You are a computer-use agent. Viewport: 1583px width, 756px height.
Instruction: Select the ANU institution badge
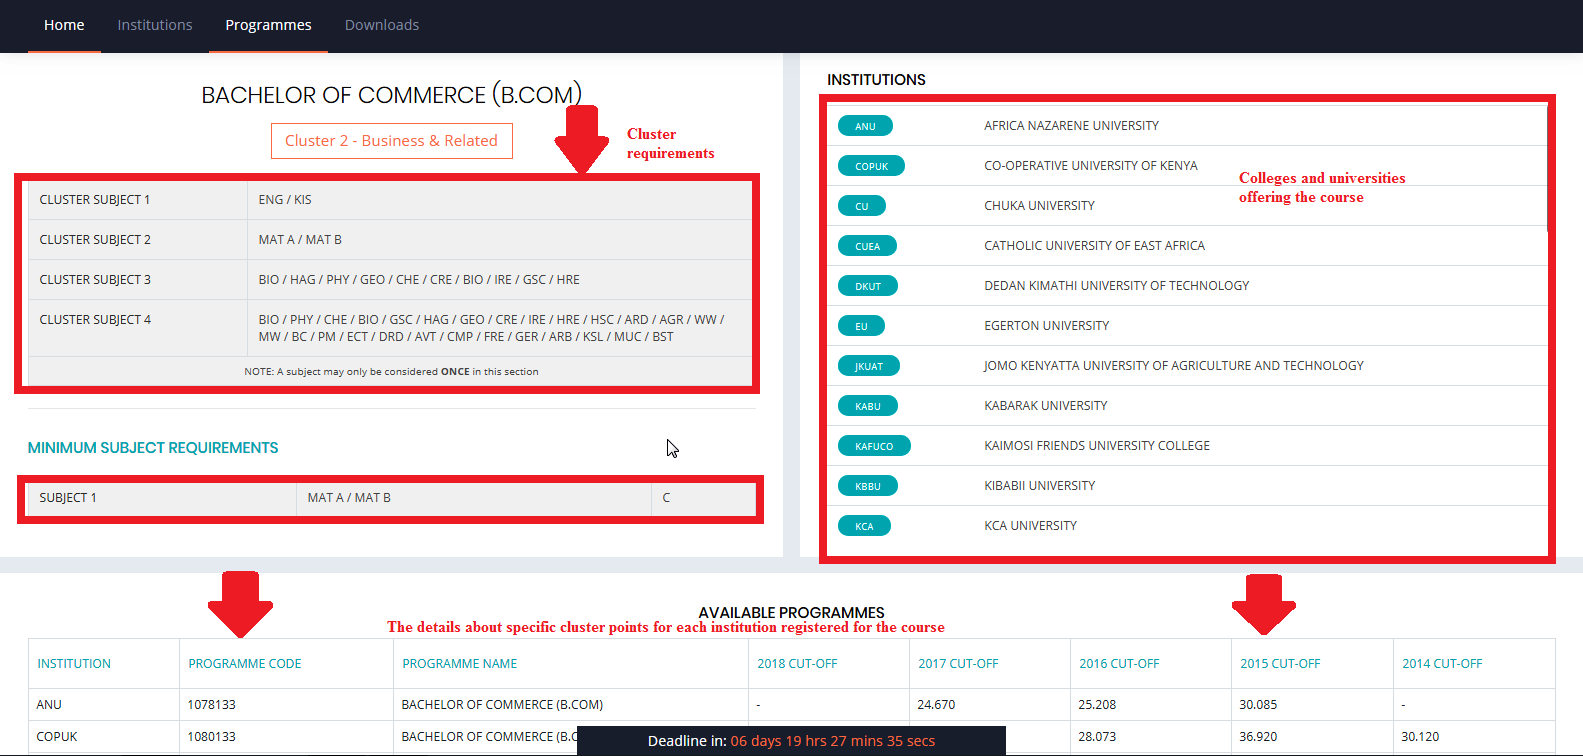pos(865,126)
